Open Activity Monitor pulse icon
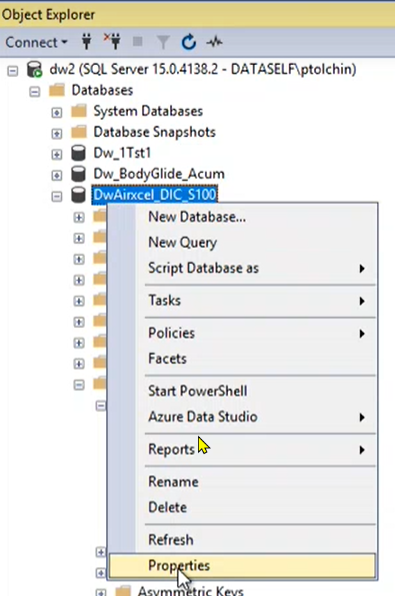Screen dimensions: 395x596 tap(214, 42)
